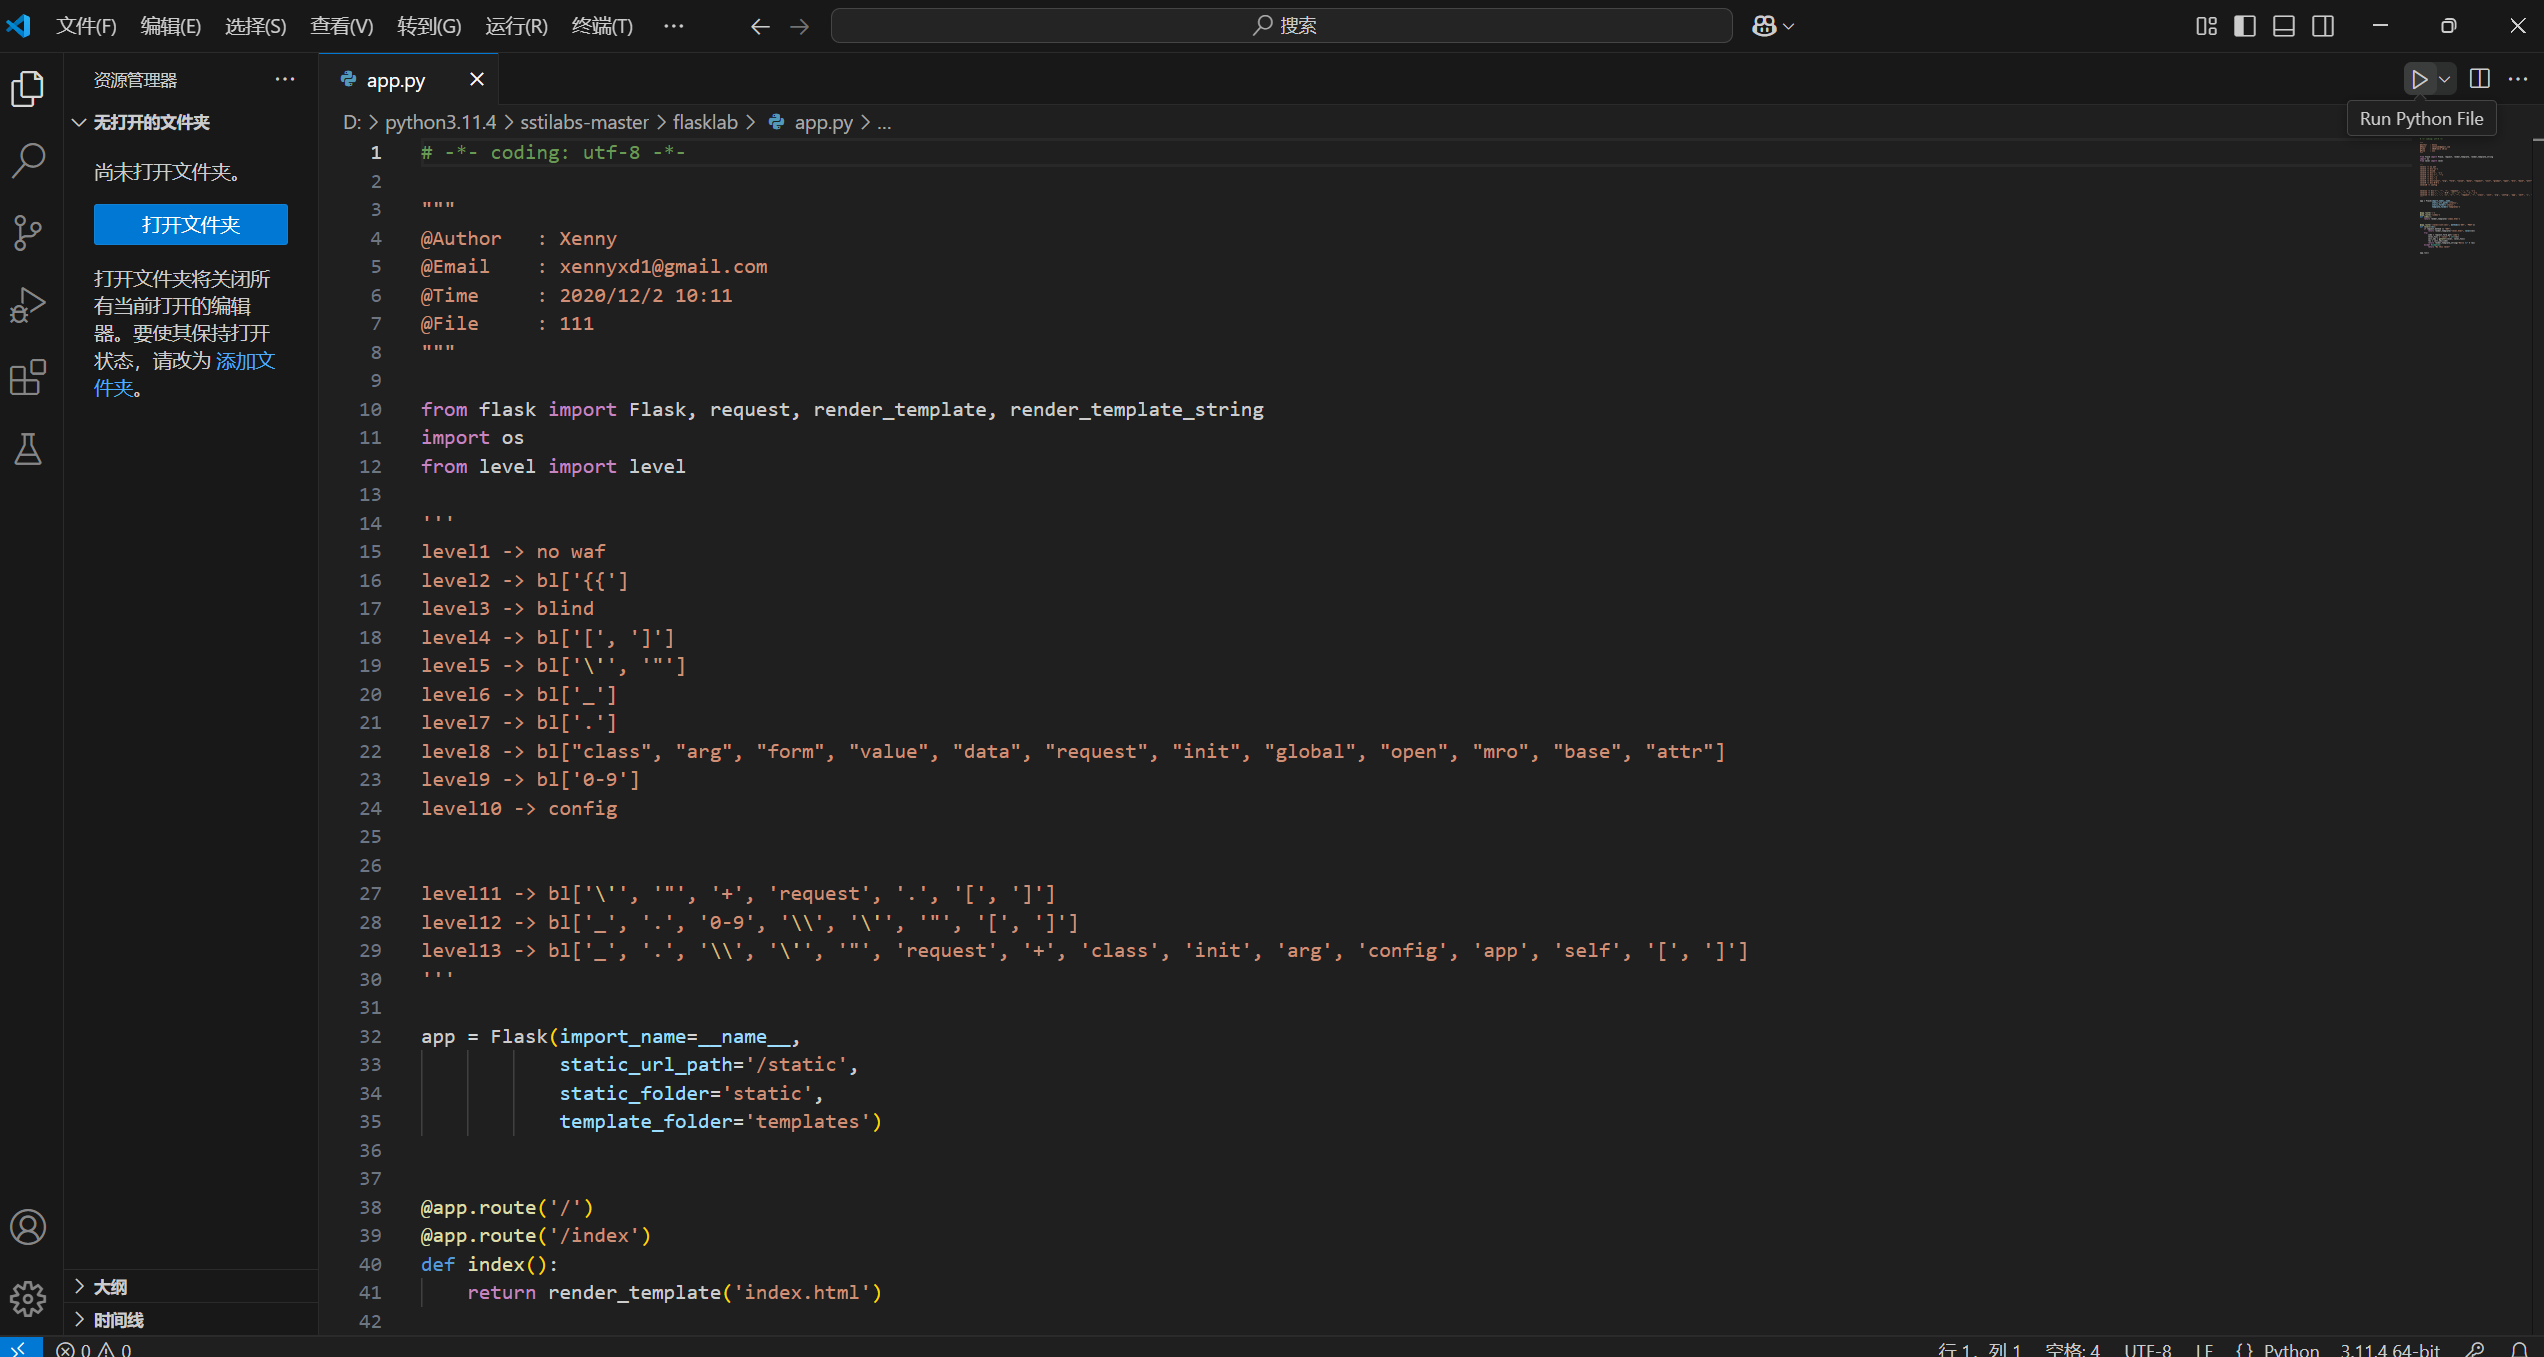
Task: Click the 添加文件夹 link
Action: point(244,361)
